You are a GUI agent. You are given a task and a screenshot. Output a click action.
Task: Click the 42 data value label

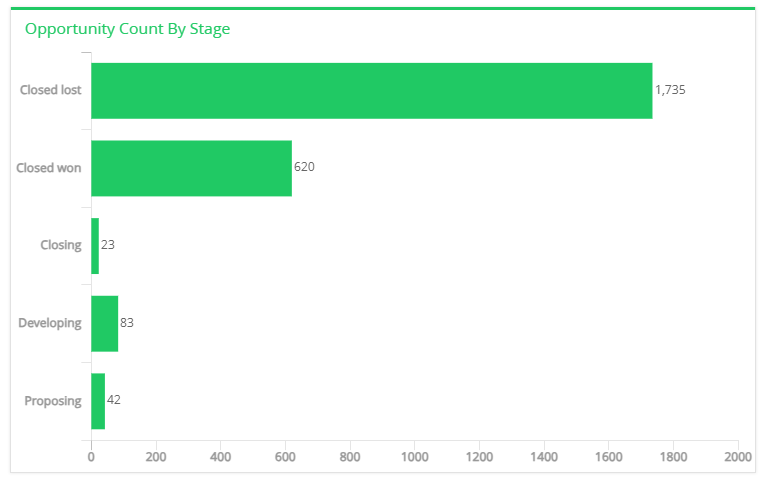[113, 400]
